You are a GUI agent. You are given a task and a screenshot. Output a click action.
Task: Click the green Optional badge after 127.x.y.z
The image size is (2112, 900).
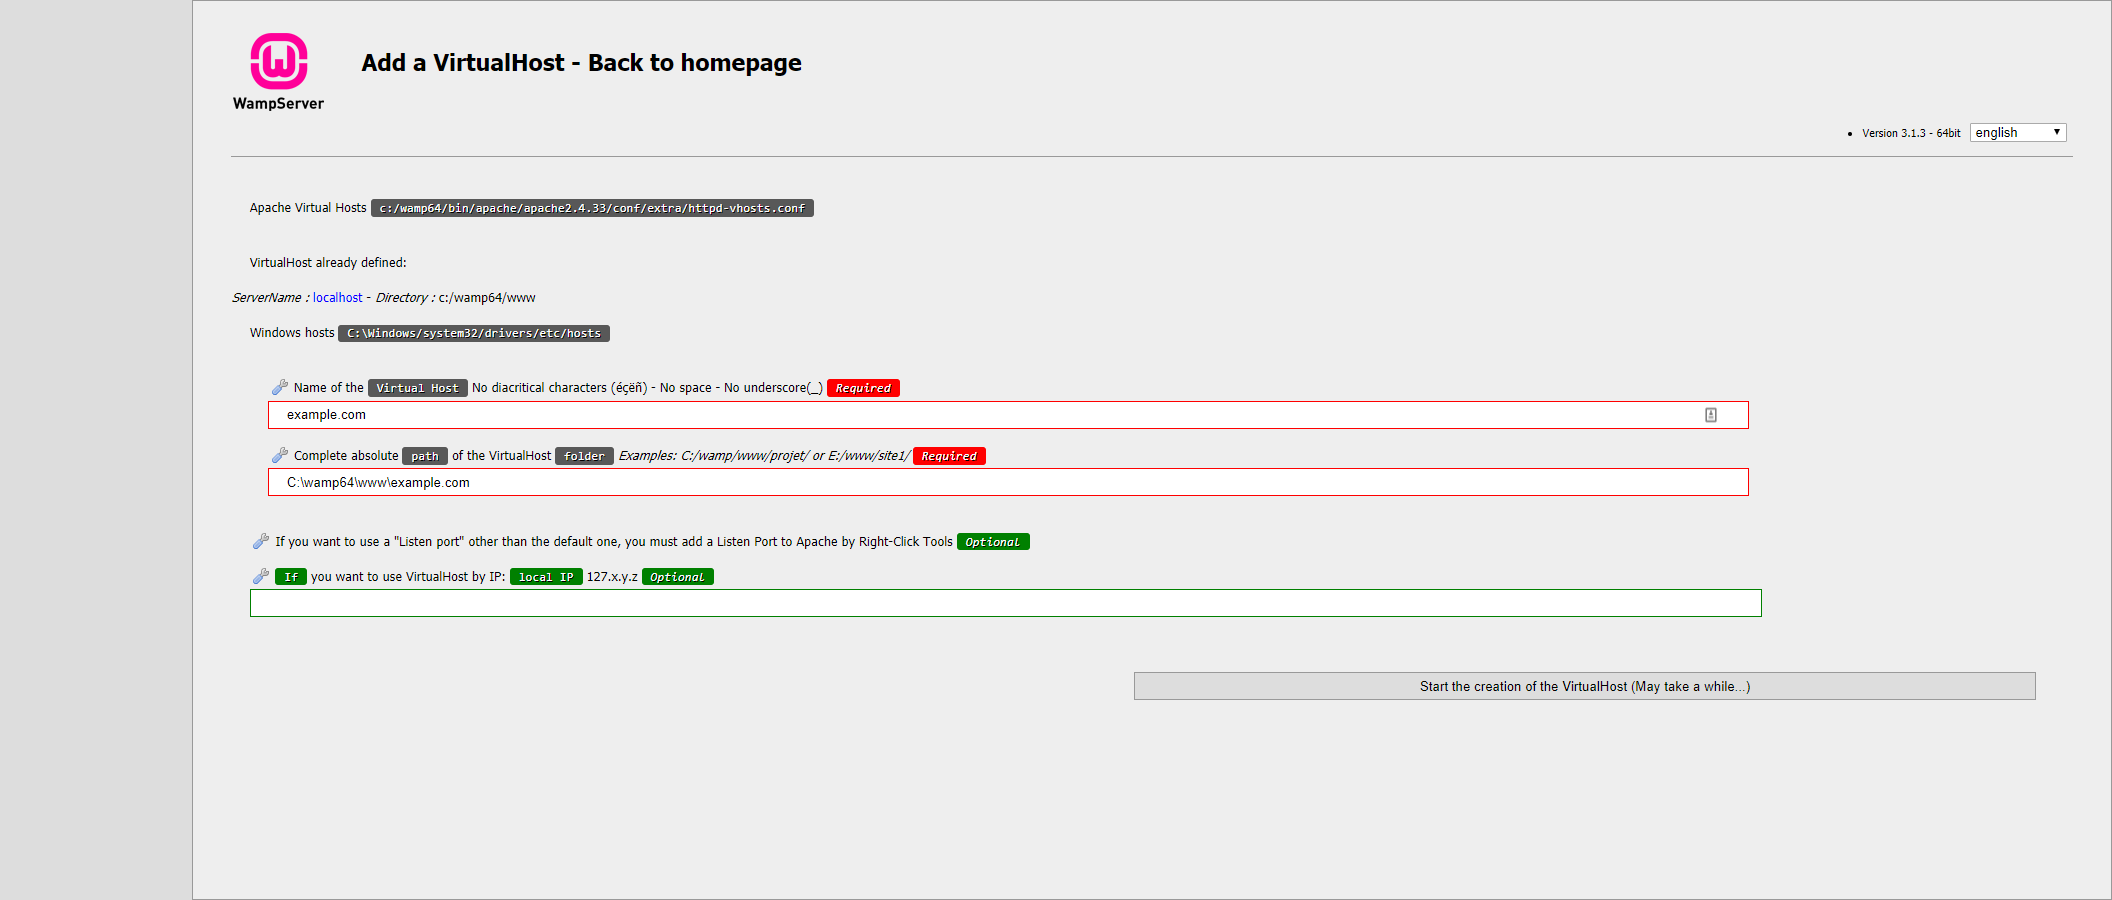click(677, 577)
